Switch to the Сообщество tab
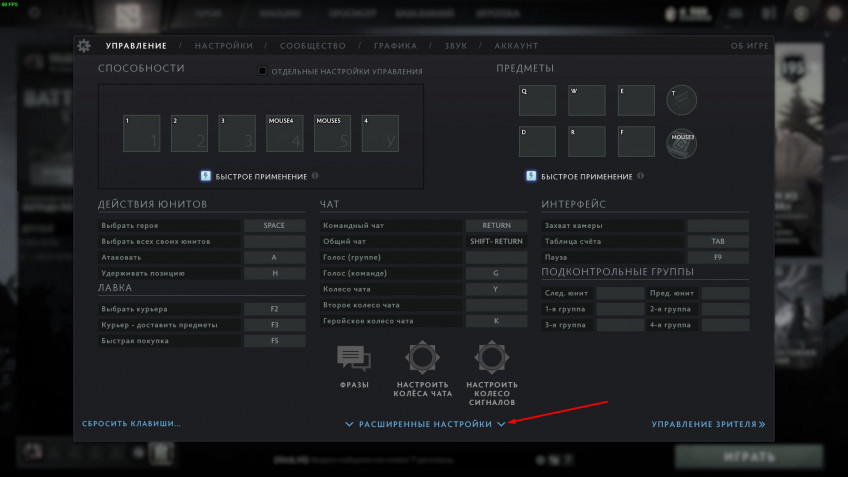The width and height of the screenshot is (848, 477). [313, 46]
